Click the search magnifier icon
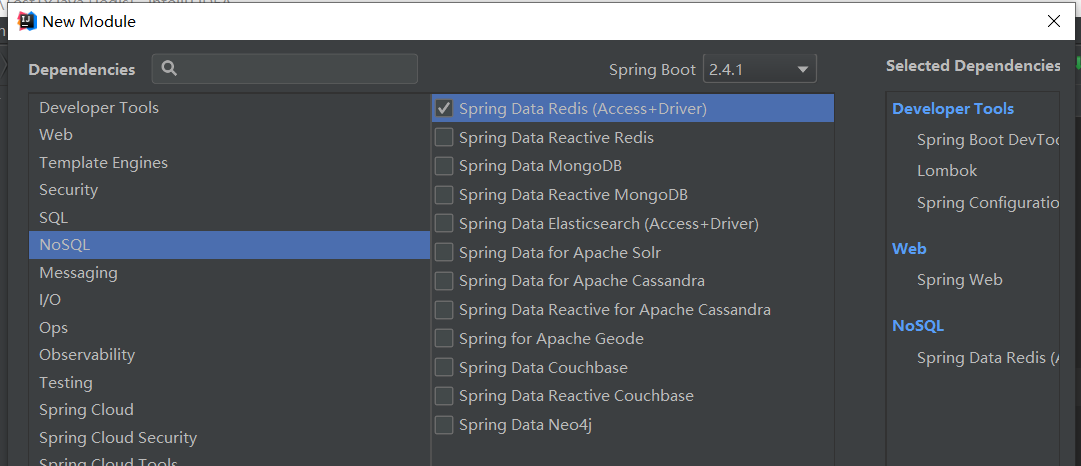 pyautogui.click(x=170, y=69)
